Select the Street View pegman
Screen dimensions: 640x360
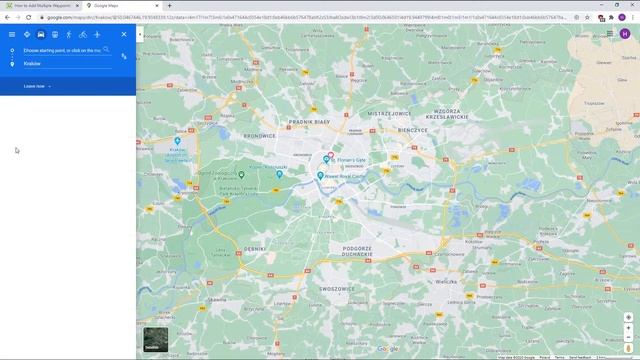click(629, 348)
